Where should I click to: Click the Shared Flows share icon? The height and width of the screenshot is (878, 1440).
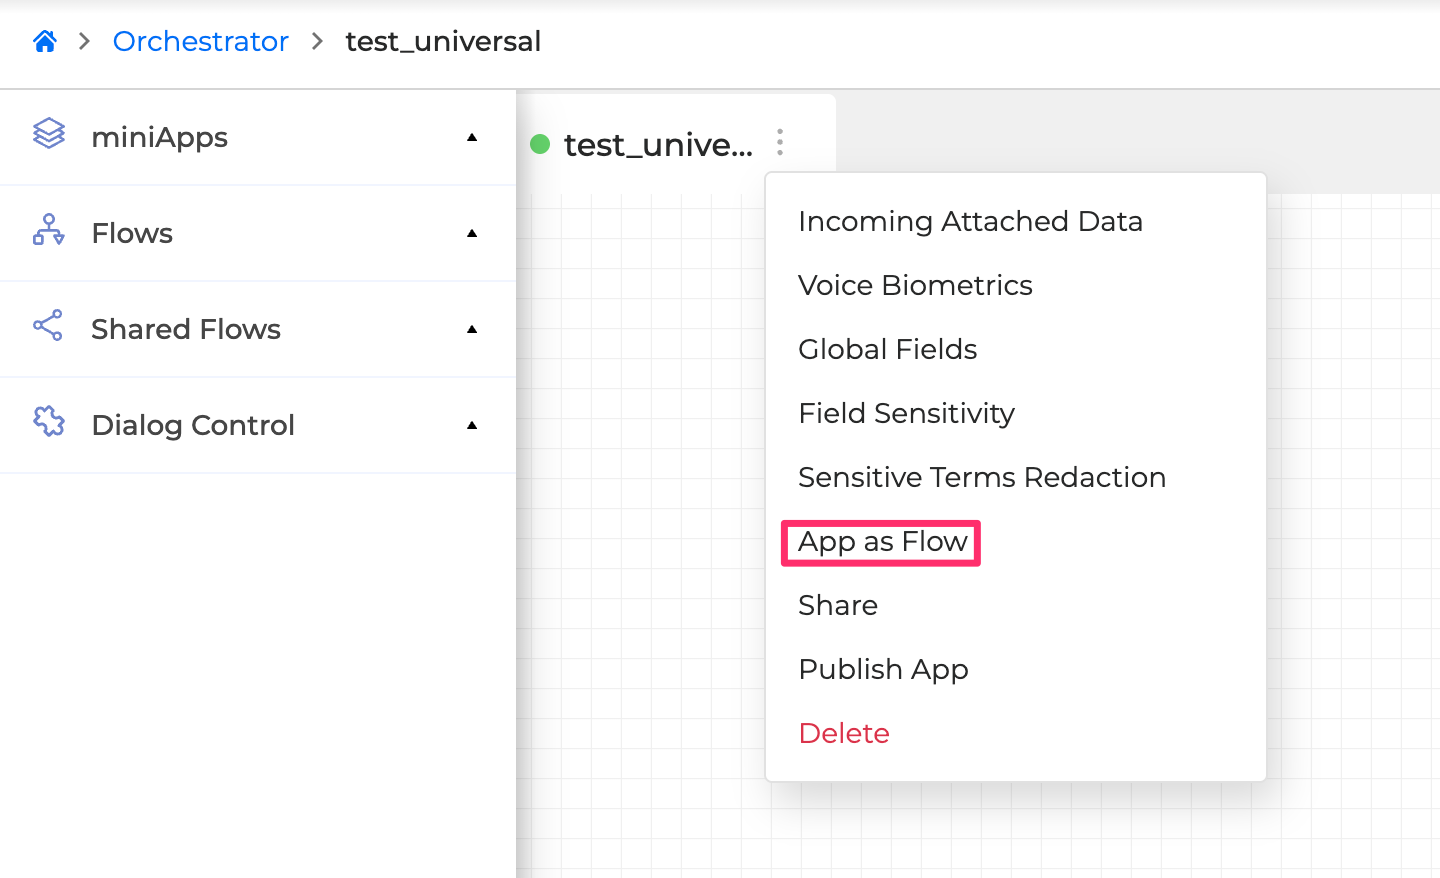coord(48,326)
